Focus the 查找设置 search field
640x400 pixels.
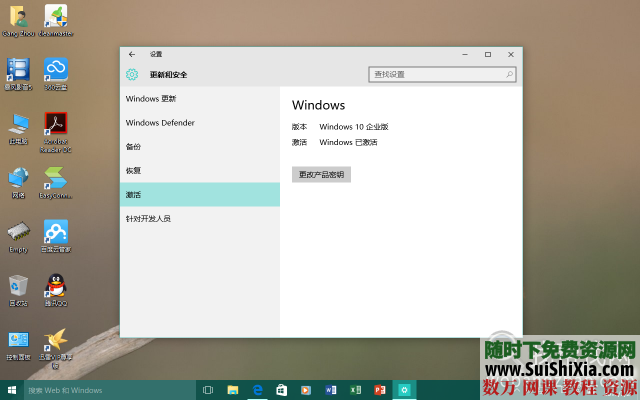point(442,74)
